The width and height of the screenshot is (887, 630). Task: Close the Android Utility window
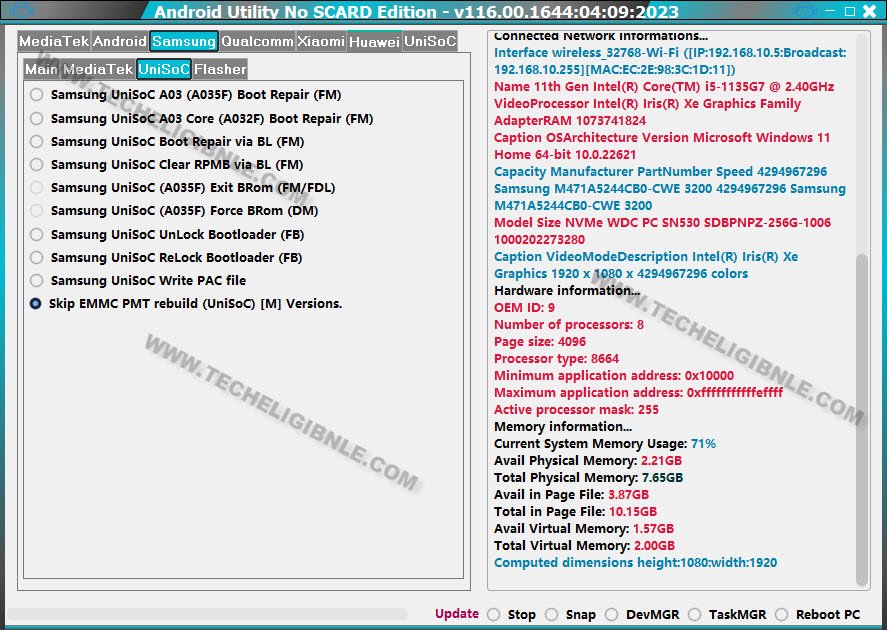coord(869,11)
